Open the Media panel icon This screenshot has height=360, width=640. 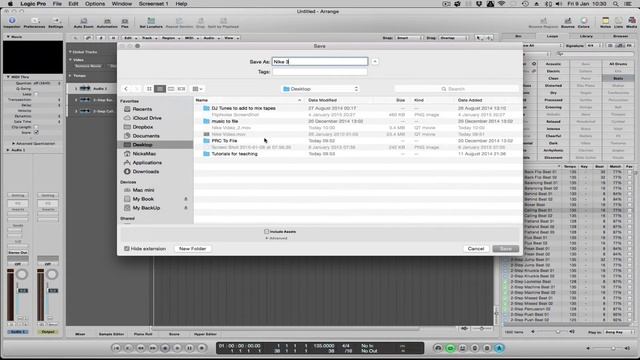pos(631,22)
